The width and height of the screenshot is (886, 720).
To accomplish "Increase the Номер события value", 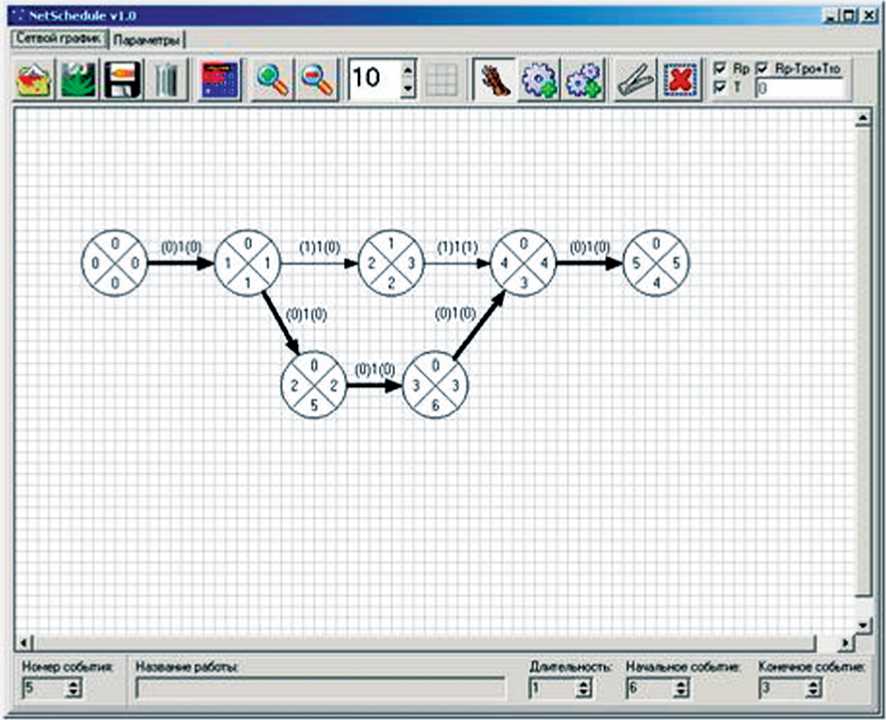I will pos(73,683).
